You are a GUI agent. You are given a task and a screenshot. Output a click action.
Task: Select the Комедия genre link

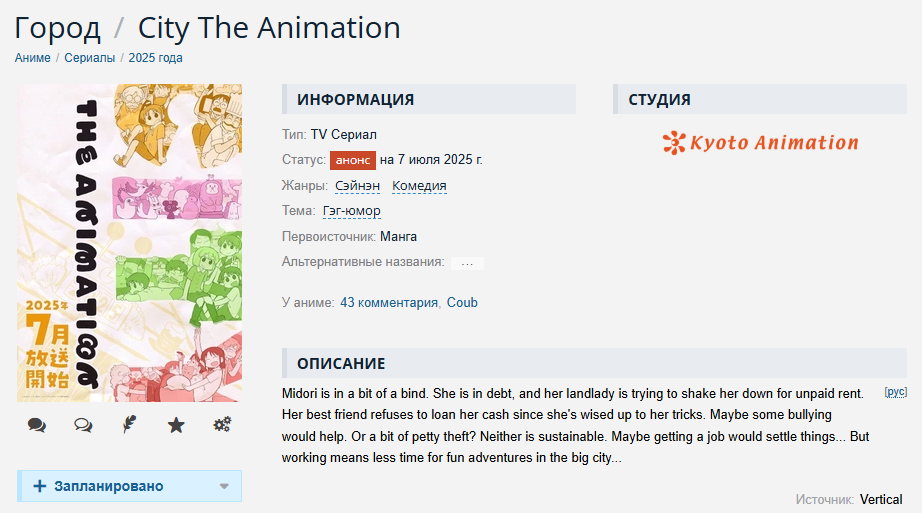point(419,186)
